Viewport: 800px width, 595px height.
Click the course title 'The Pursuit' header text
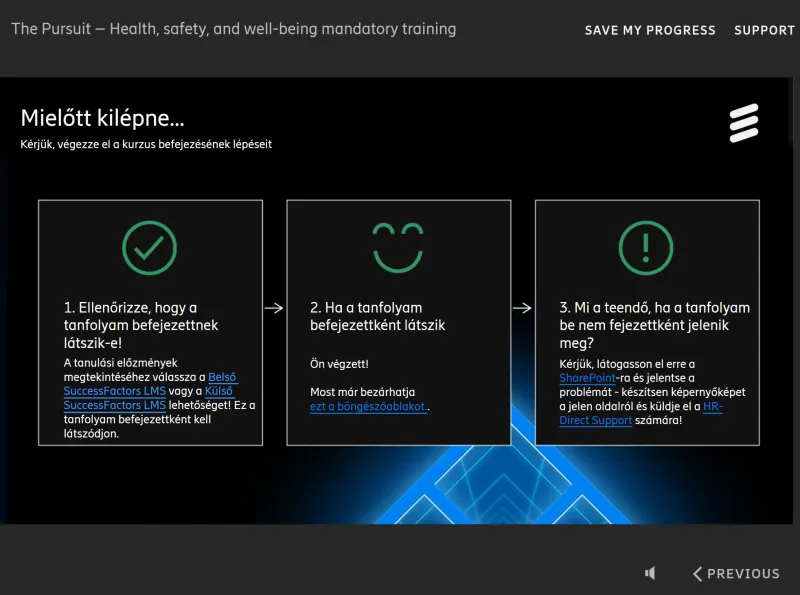233,29
